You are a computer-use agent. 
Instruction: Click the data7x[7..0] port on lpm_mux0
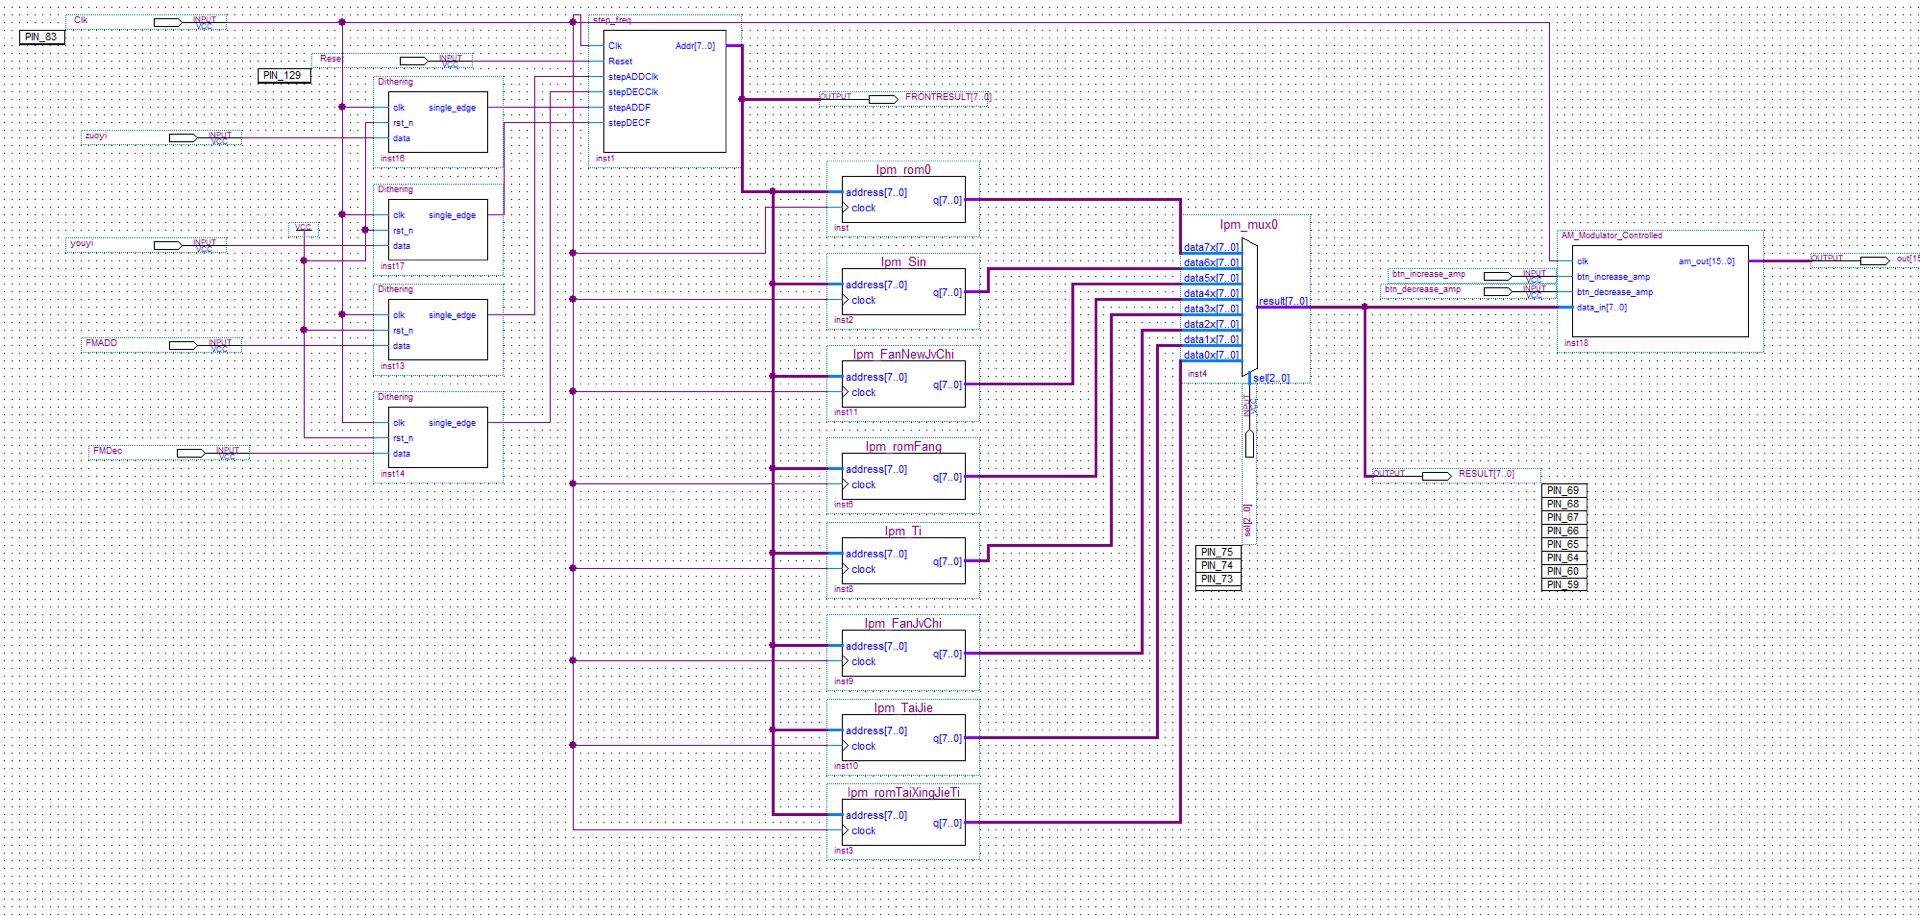coord(1211,248)
